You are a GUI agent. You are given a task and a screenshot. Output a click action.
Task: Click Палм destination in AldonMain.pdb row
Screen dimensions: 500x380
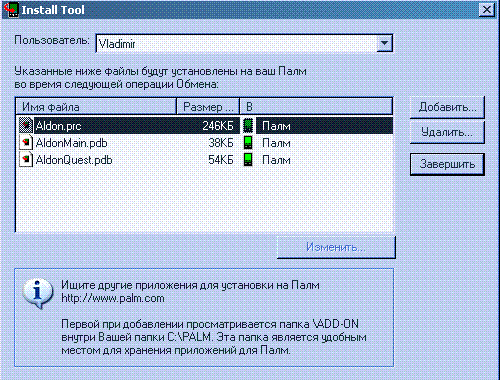276,143
